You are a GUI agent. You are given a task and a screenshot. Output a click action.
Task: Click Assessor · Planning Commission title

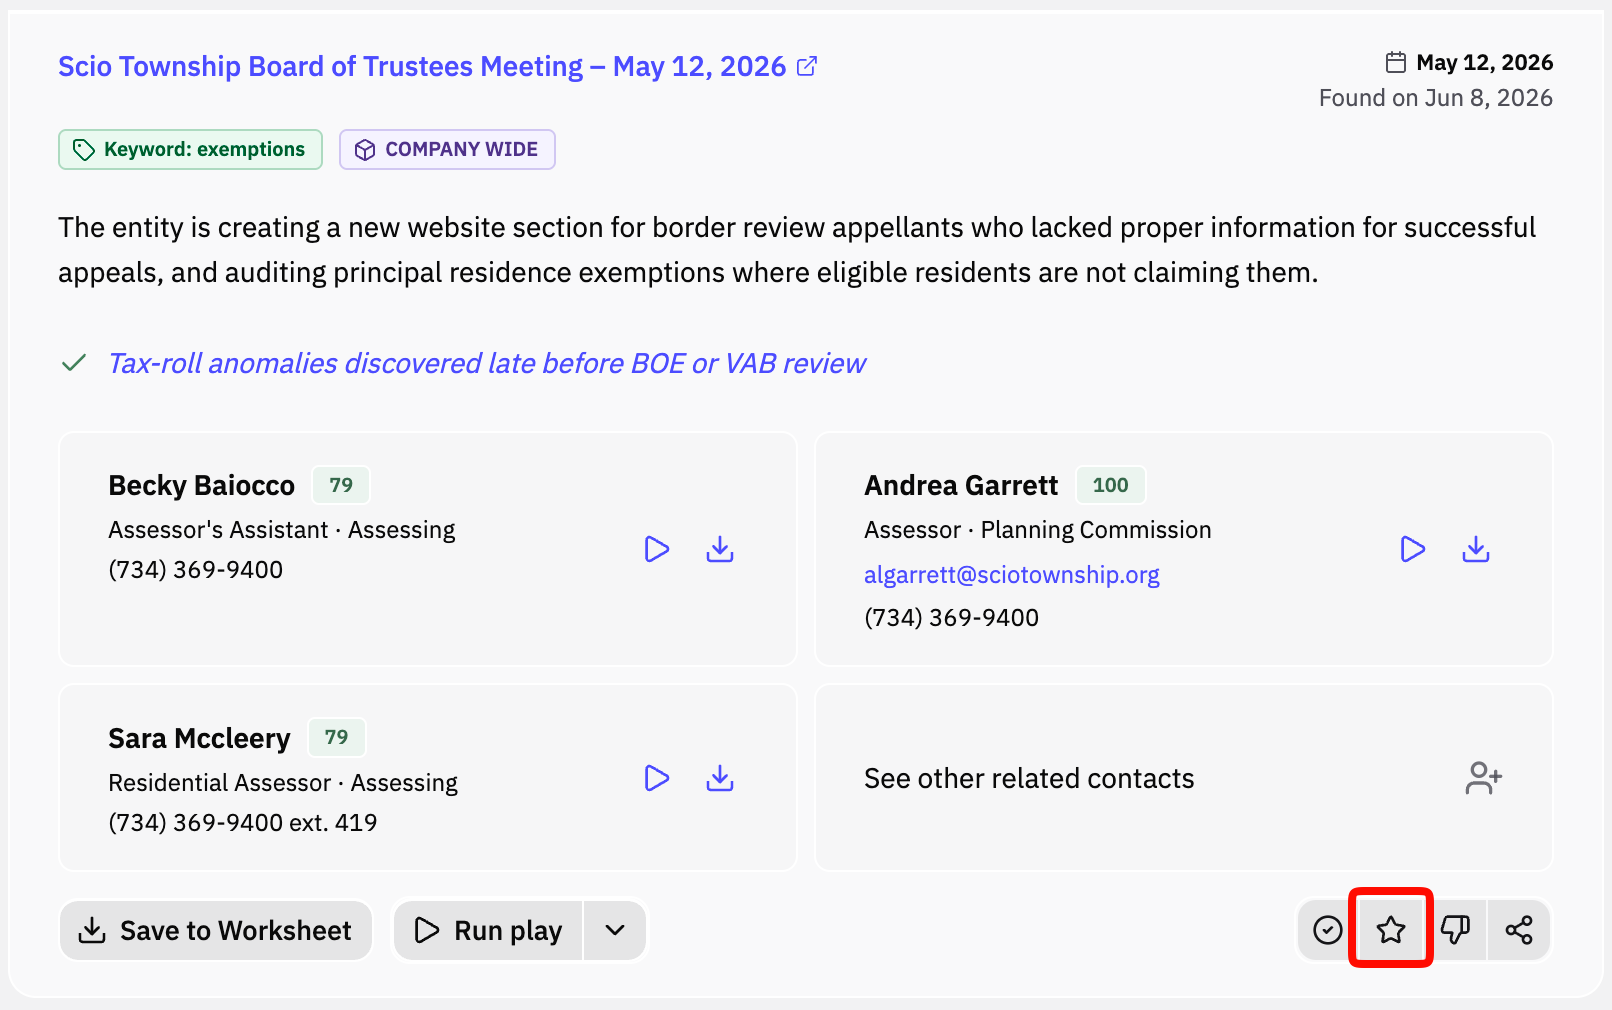[1038, 530]
